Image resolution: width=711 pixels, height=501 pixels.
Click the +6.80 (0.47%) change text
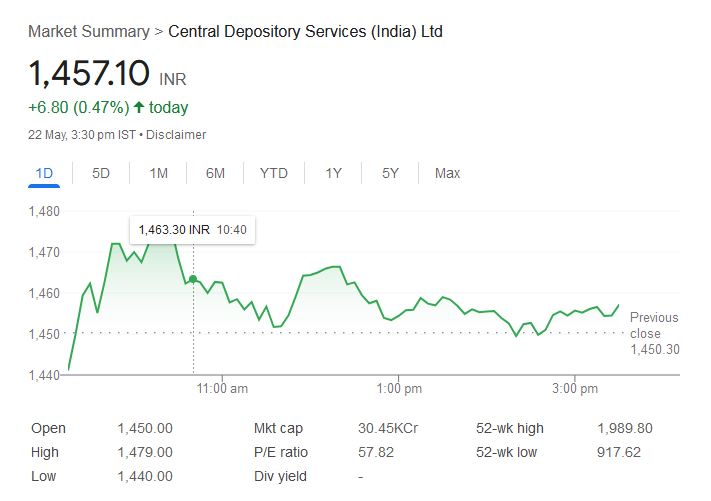click(x=78, y=108)
